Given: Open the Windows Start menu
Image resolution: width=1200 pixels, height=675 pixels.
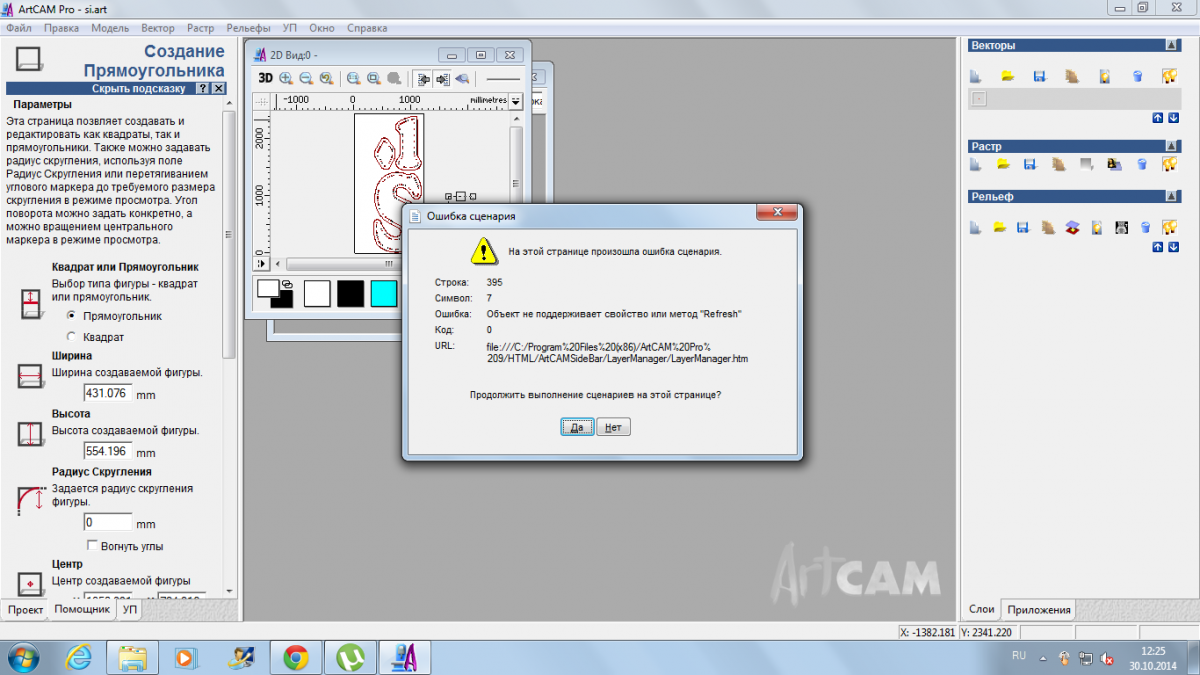Looking at the screenshot, I should click(22, 657).
